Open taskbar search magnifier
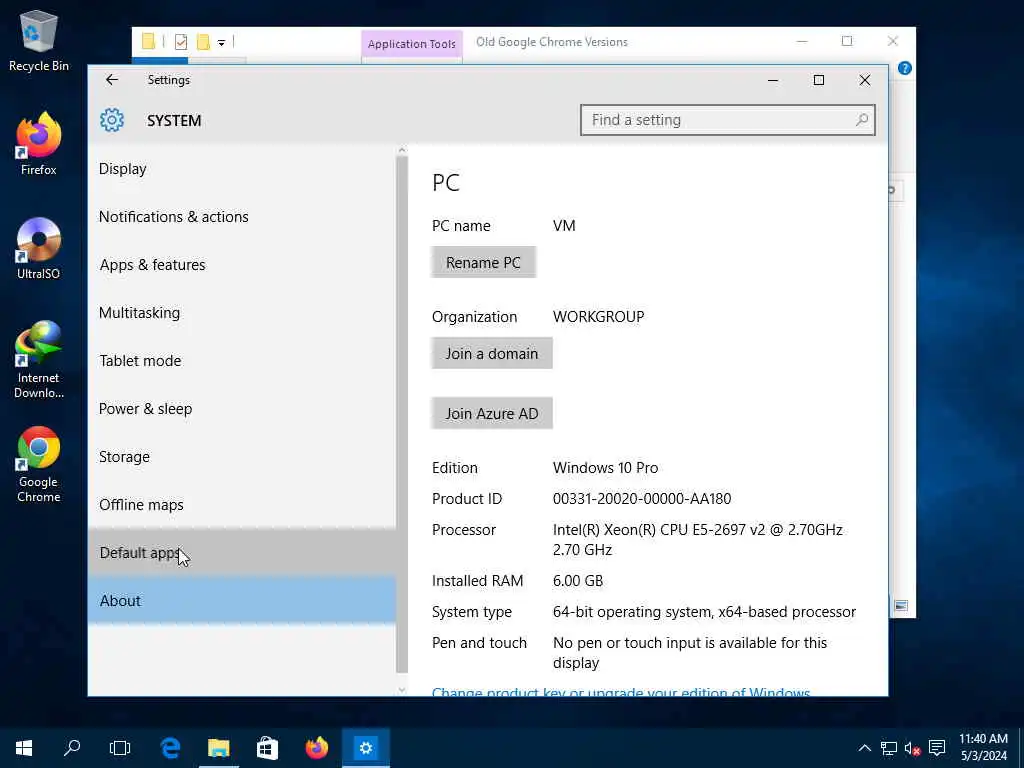Image resolution: width=1024 pixels, height=768 pixels. click(72, 748)
